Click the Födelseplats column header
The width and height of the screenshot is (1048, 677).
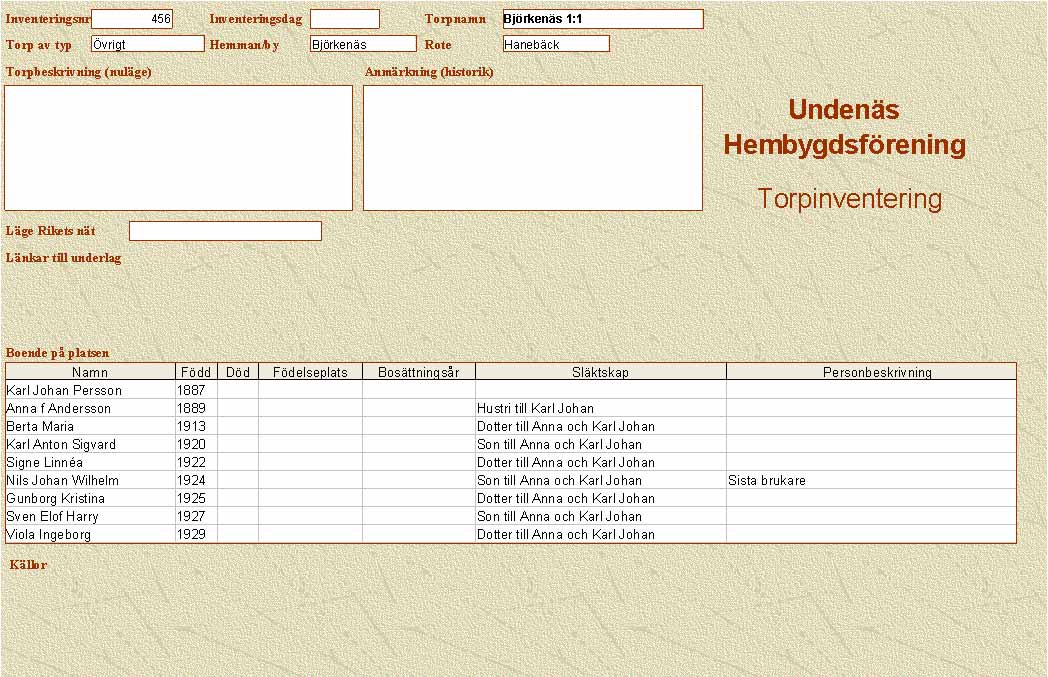(x=310, y=372)
